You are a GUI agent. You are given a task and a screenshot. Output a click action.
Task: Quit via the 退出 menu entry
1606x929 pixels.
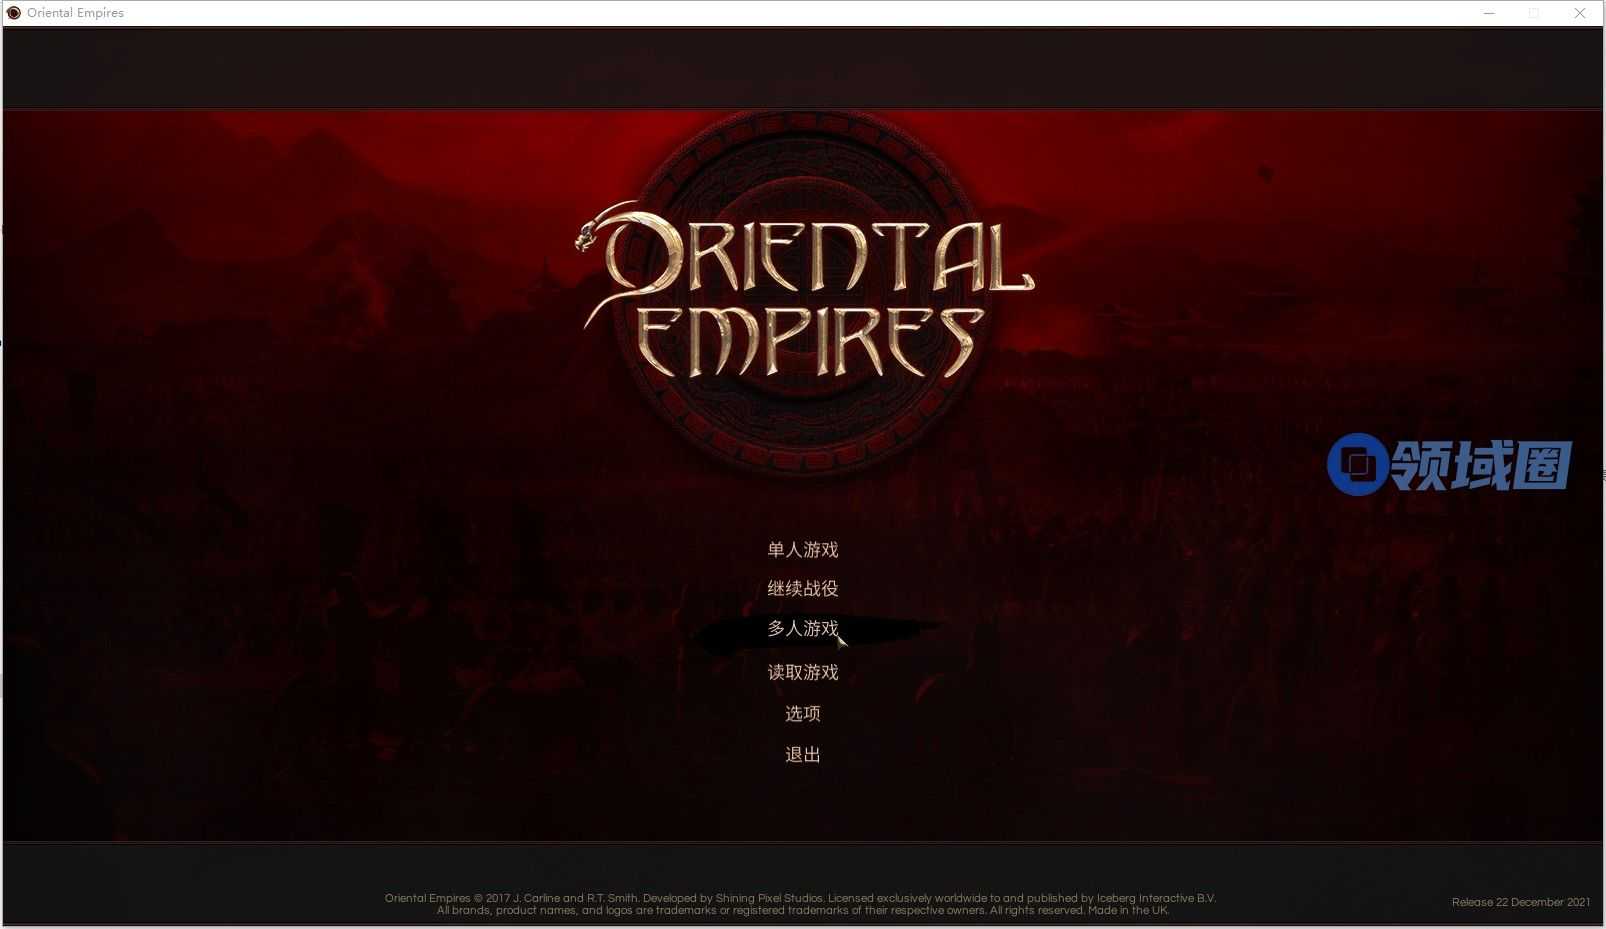pyautogui.click(x=803, y=755)
